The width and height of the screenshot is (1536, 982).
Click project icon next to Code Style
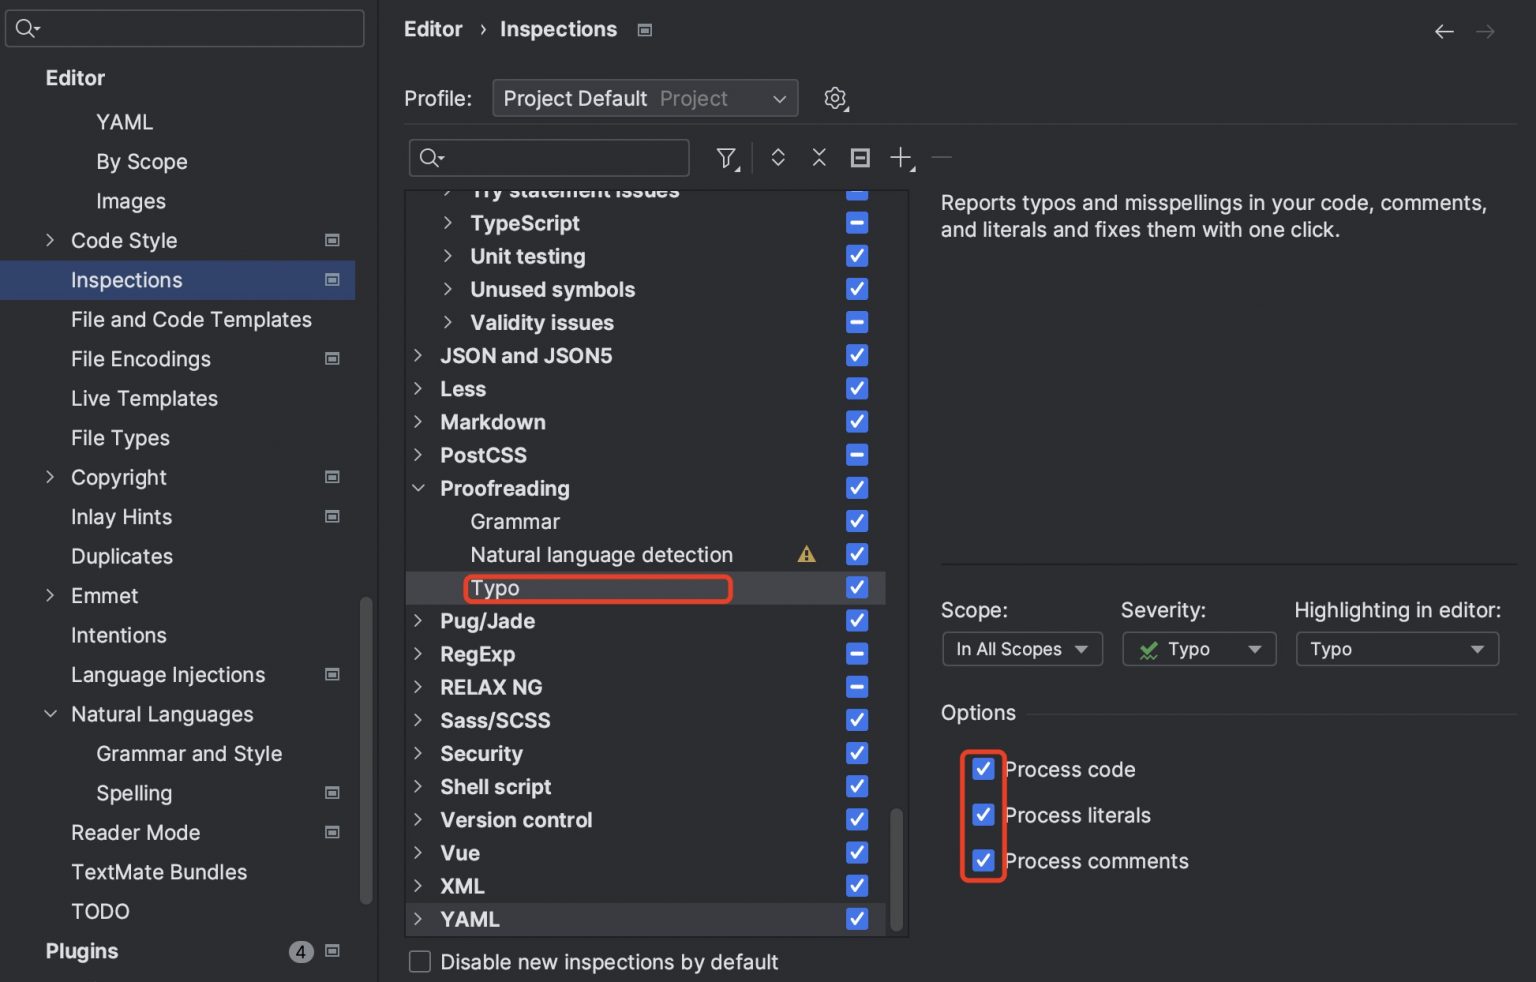[x=332, y=240]
